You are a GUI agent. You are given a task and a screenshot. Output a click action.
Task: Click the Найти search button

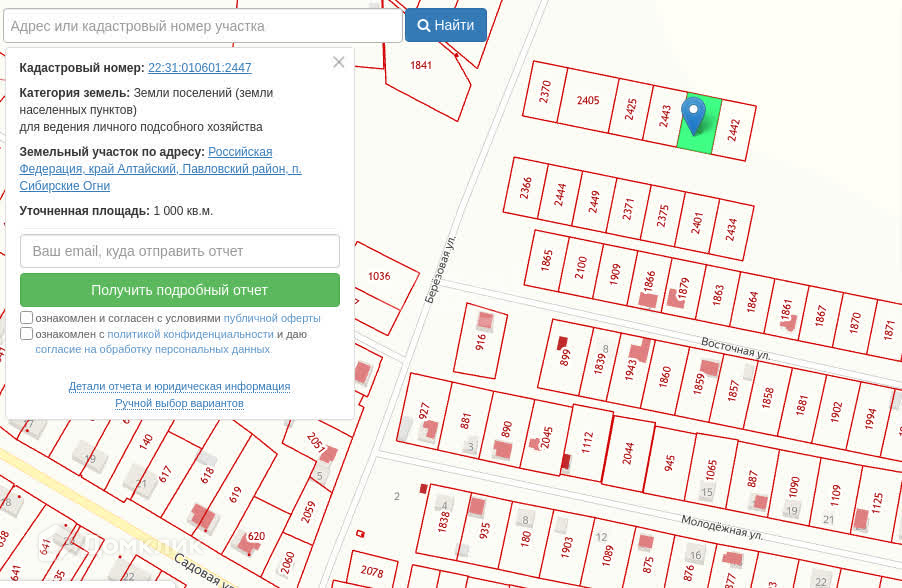[446, 25]
